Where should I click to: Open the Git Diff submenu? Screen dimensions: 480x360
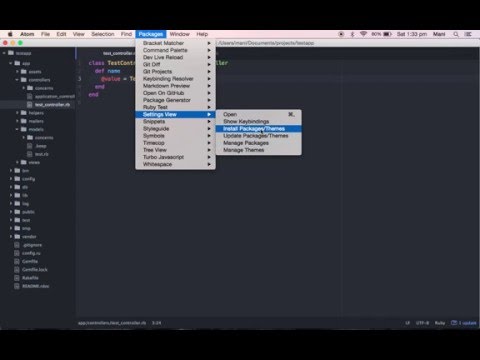pos(175,64)
